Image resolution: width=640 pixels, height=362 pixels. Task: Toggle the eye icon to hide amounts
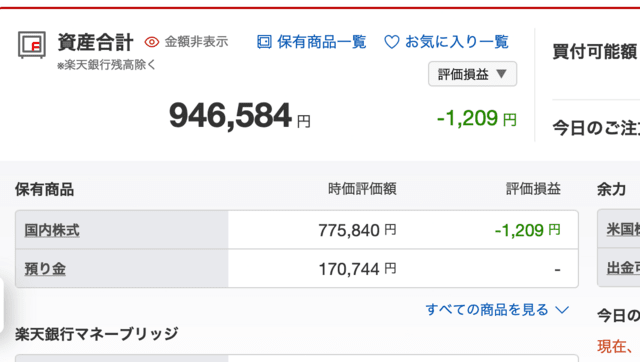pyautogui.click(x=151, y=42)
